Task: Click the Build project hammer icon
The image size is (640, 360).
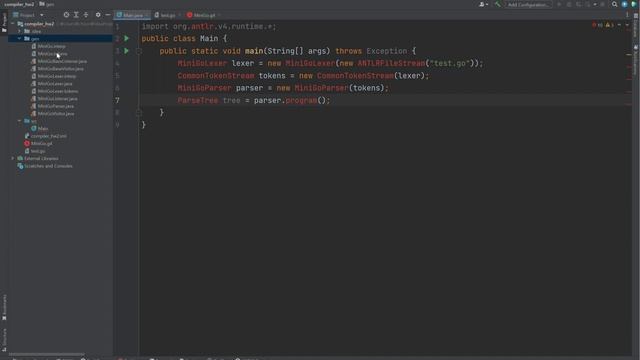Action: pyautogui.click(x=497, y=4)
